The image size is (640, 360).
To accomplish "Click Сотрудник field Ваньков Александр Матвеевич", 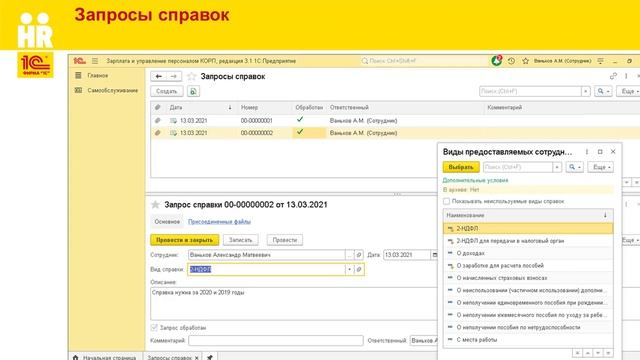I will tap(267, 255).
